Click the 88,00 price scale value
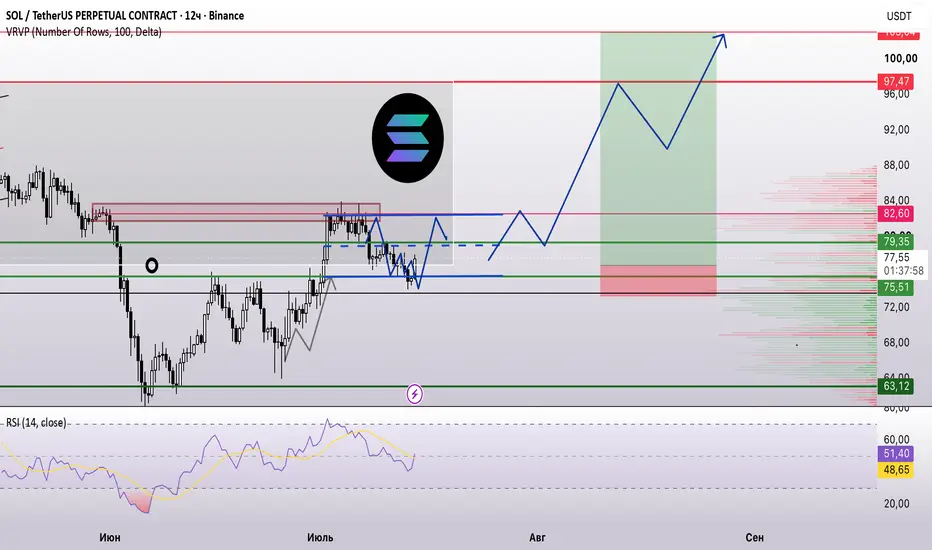The image size is (932, 550). pos(896,165)
